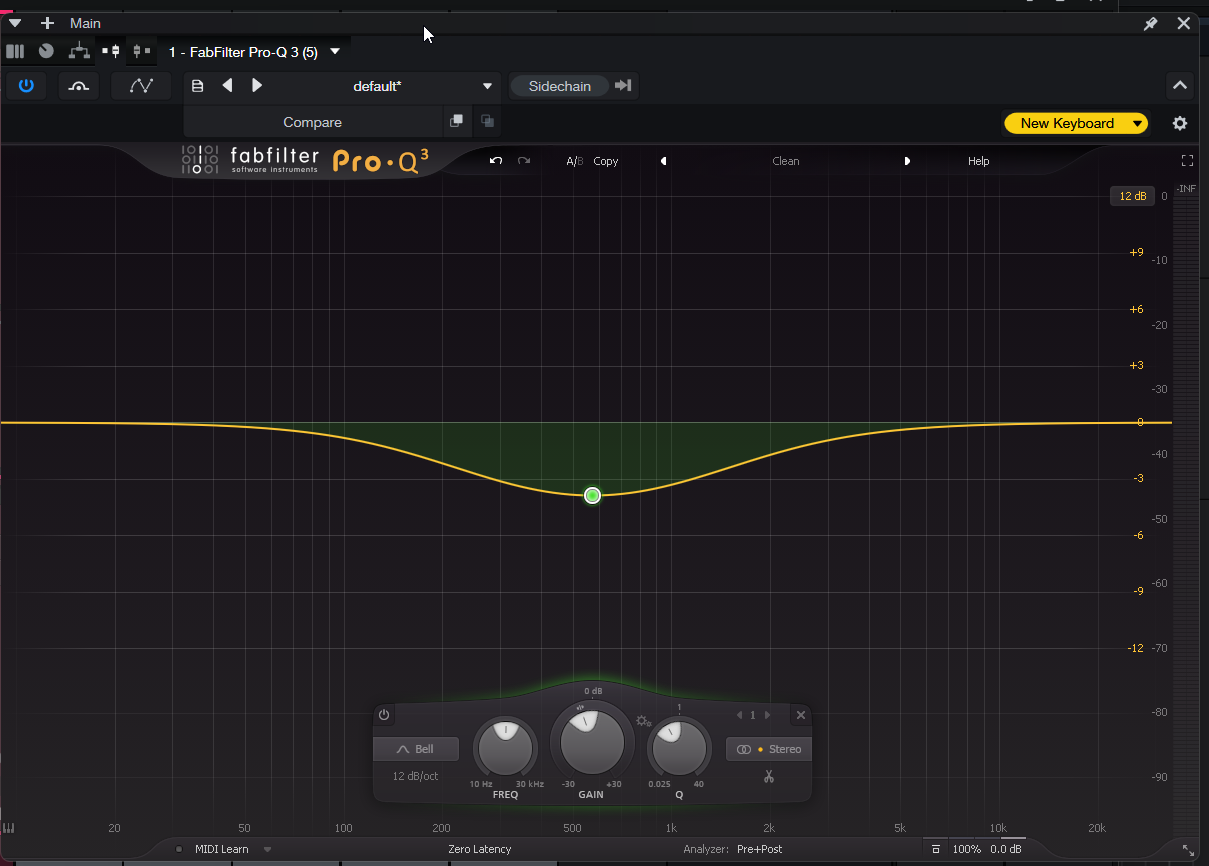Click Copy next to A/B

[606, 161]
